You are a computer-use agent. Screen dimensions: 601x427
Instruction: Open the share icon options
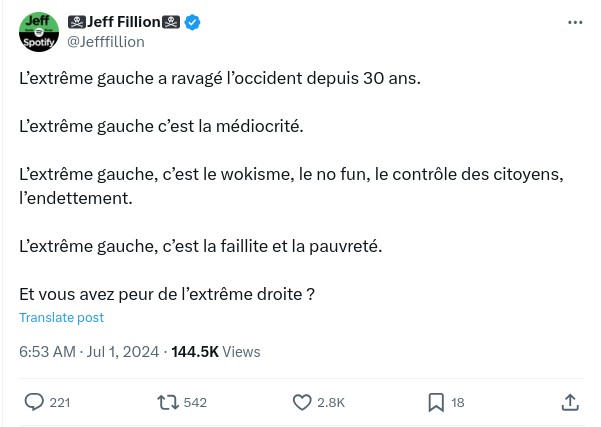[570, 402]
